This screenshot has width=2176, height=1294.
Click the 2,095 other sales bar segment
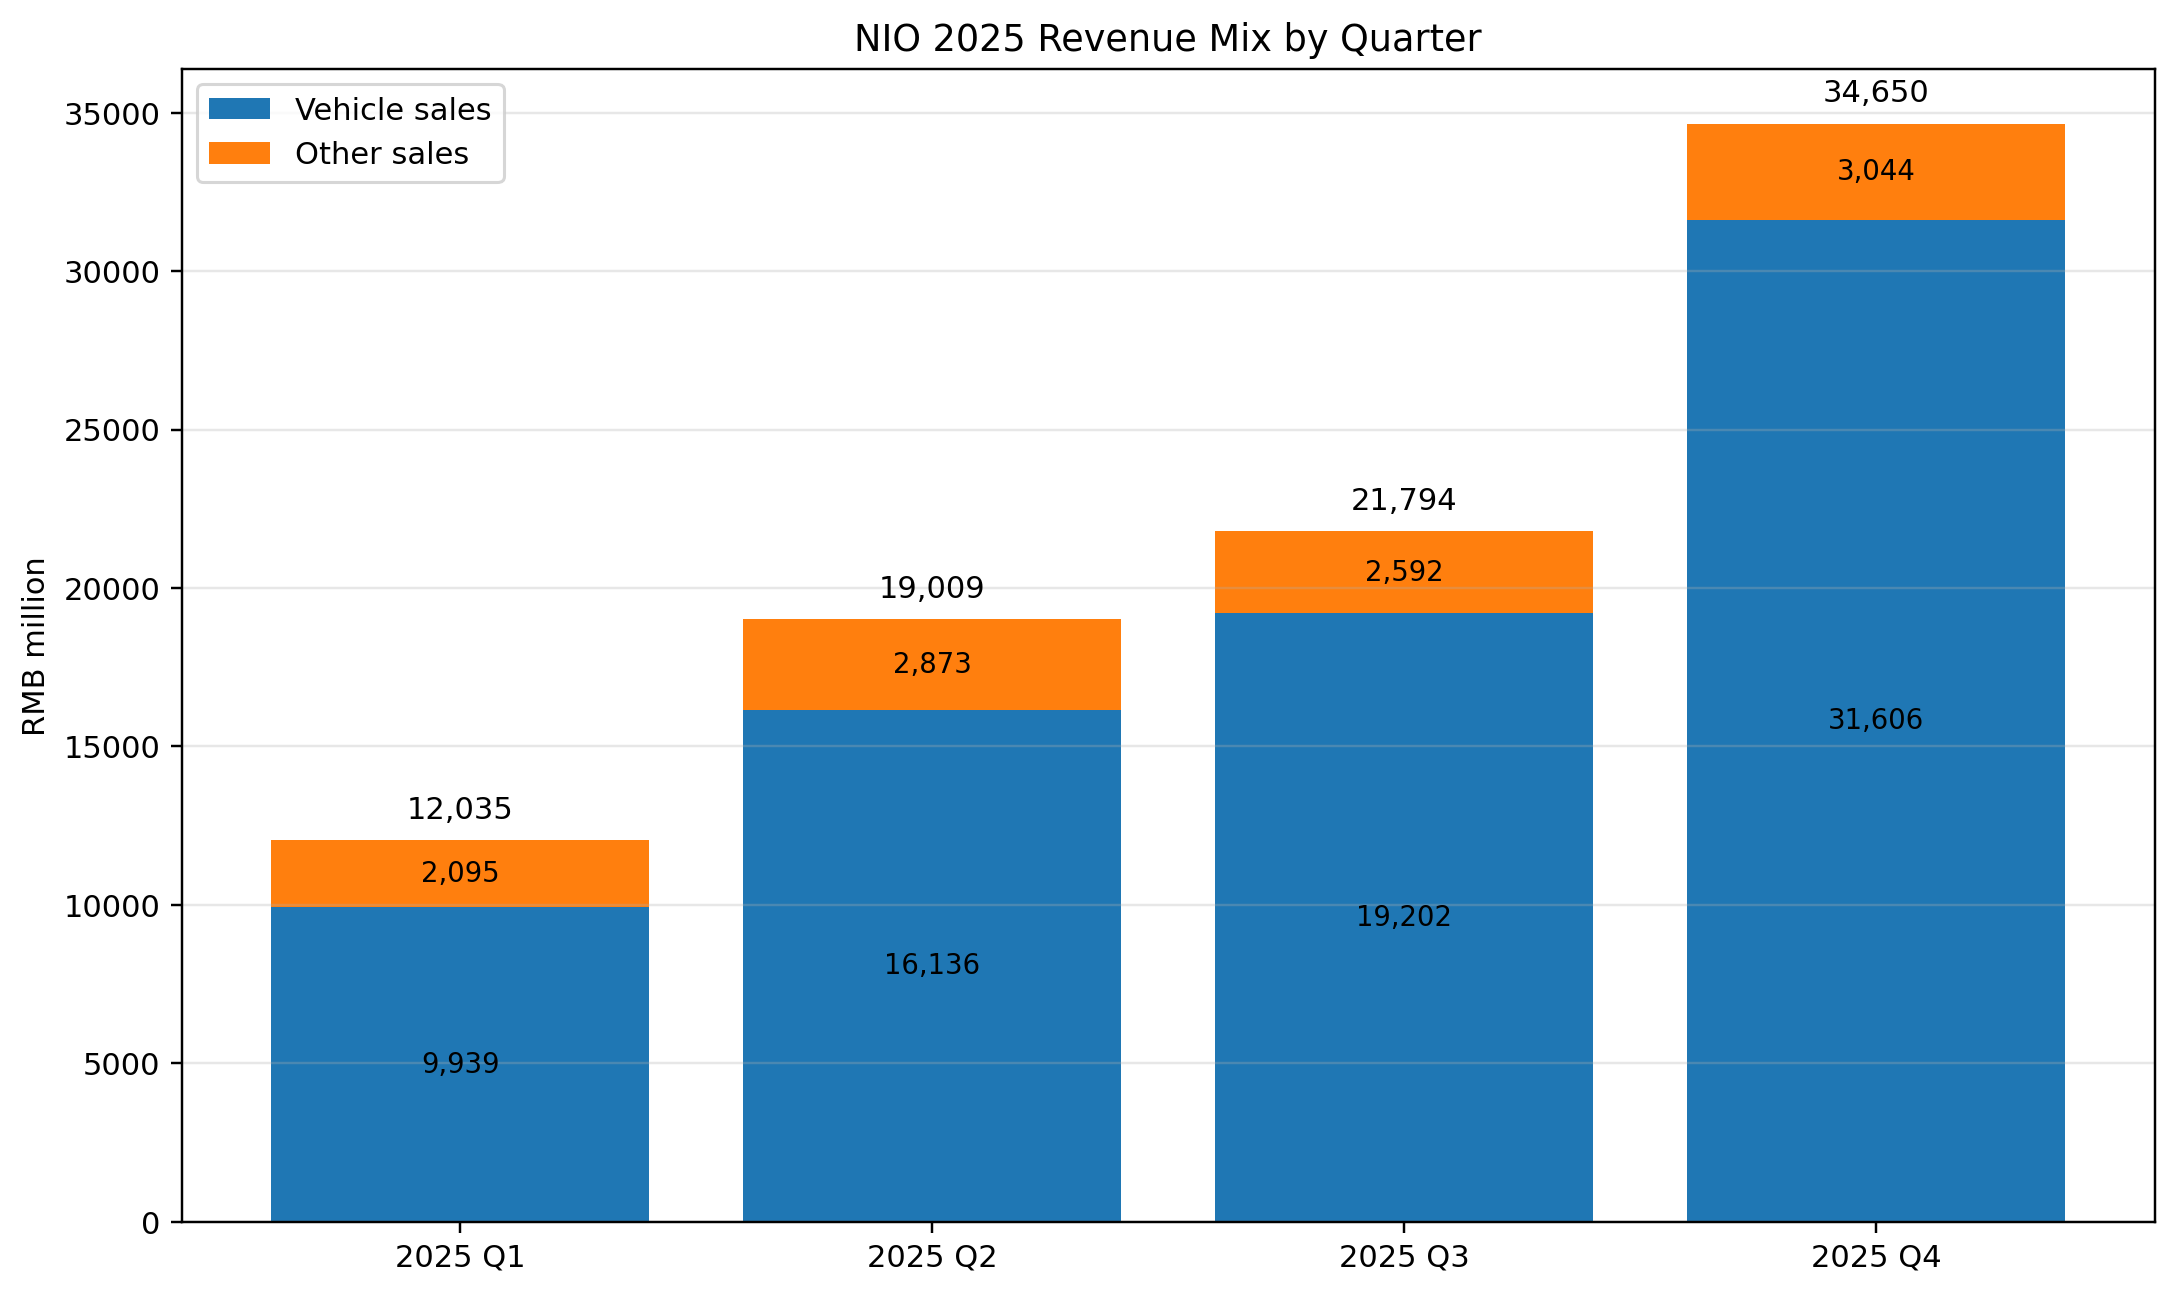click(459, 873)
